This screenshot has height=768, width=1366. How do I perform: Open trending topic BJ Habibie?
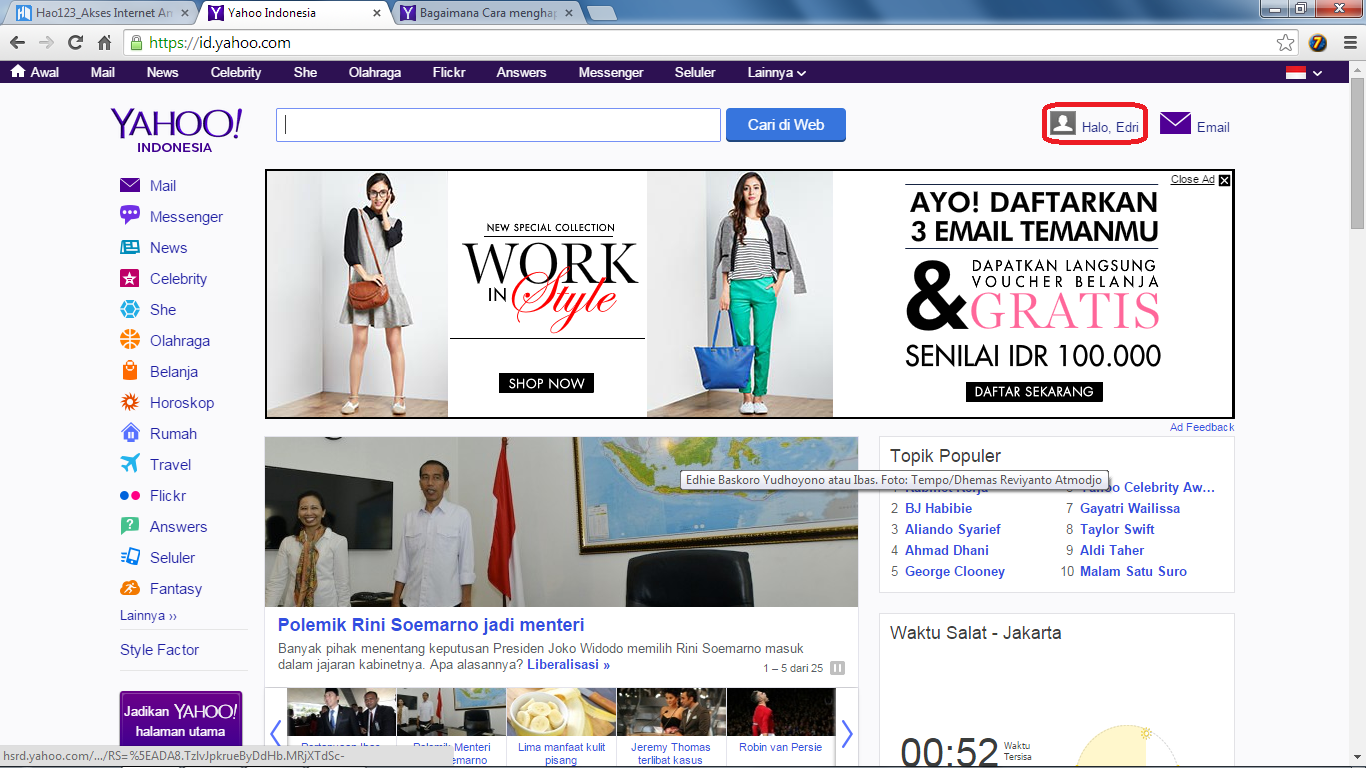938,508
